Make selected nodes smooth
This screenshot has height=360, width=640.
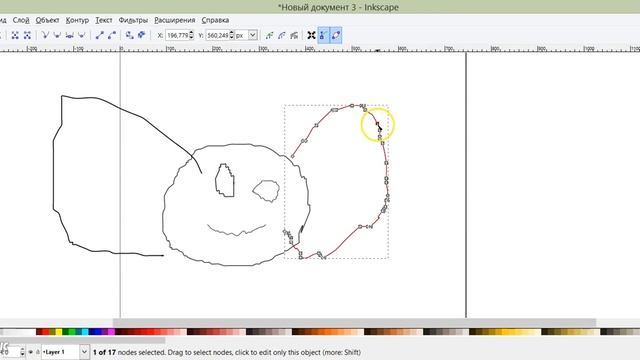57,36
